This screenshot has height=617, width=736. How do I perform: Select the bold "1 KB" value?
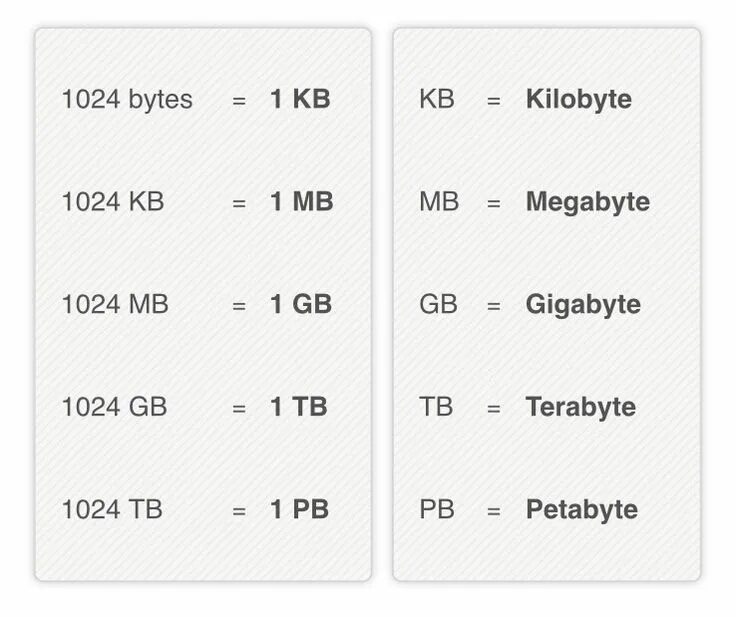300,100
